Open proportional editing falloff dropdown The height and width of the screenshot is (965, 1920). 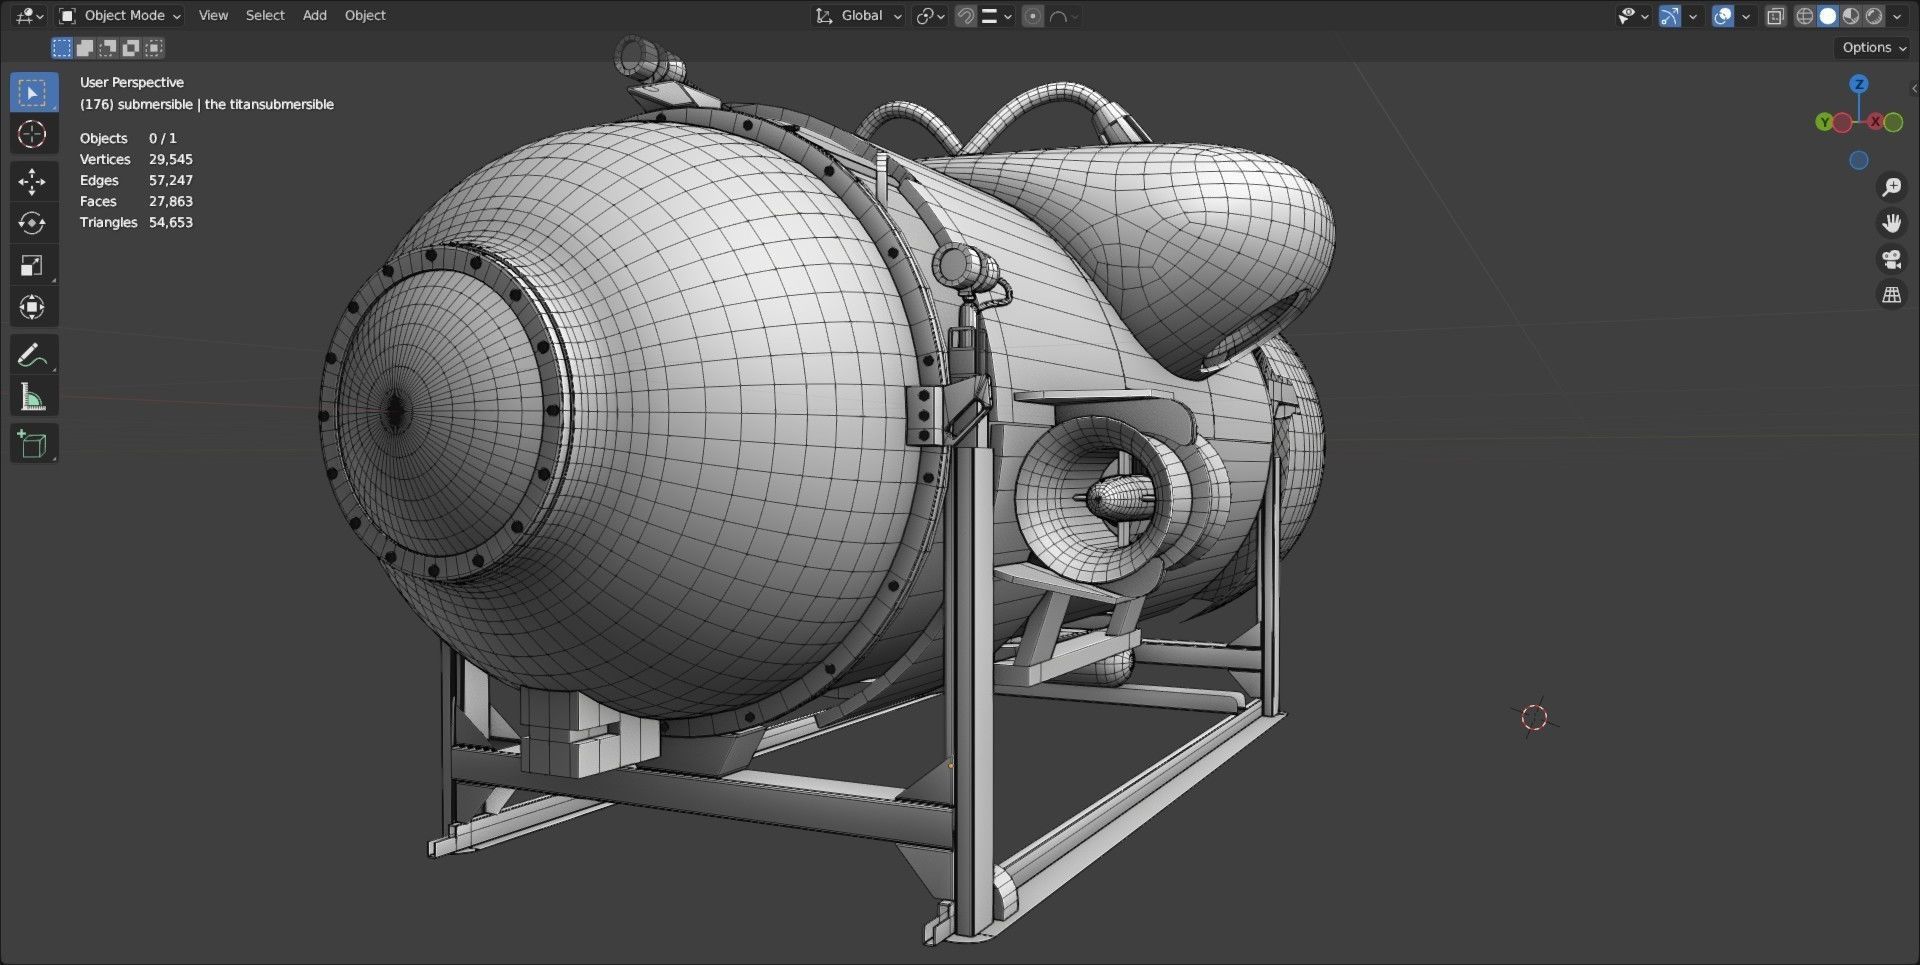click(x=1063, y=16)
